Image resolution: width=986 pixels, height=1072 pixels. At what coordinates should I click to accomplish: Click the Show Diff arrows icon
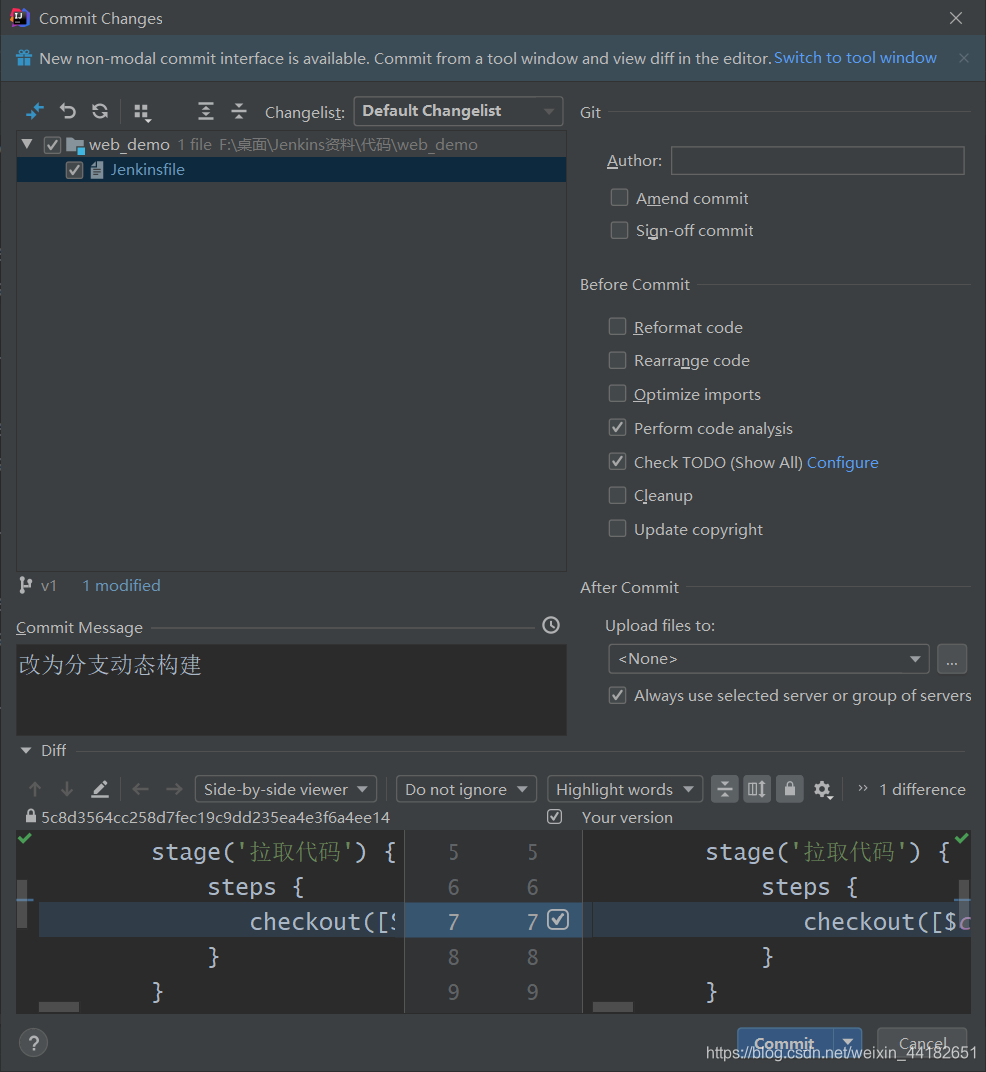(35, 111)
